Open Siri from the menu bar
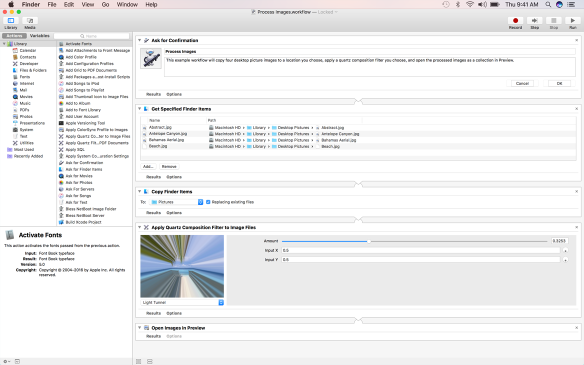Image resolution: width=584 pixels, height=365 pixels. click(559, 4)
